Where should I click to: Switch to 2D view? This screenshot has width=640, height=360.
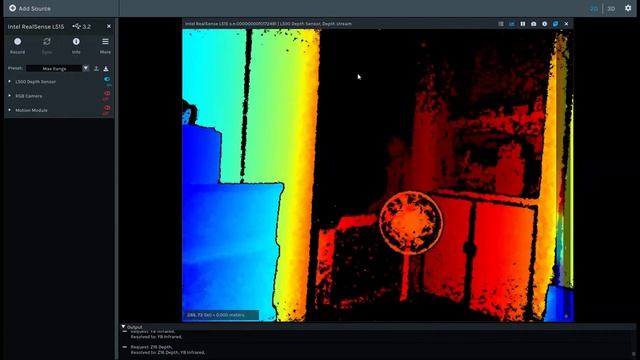(x=594, y=9)
